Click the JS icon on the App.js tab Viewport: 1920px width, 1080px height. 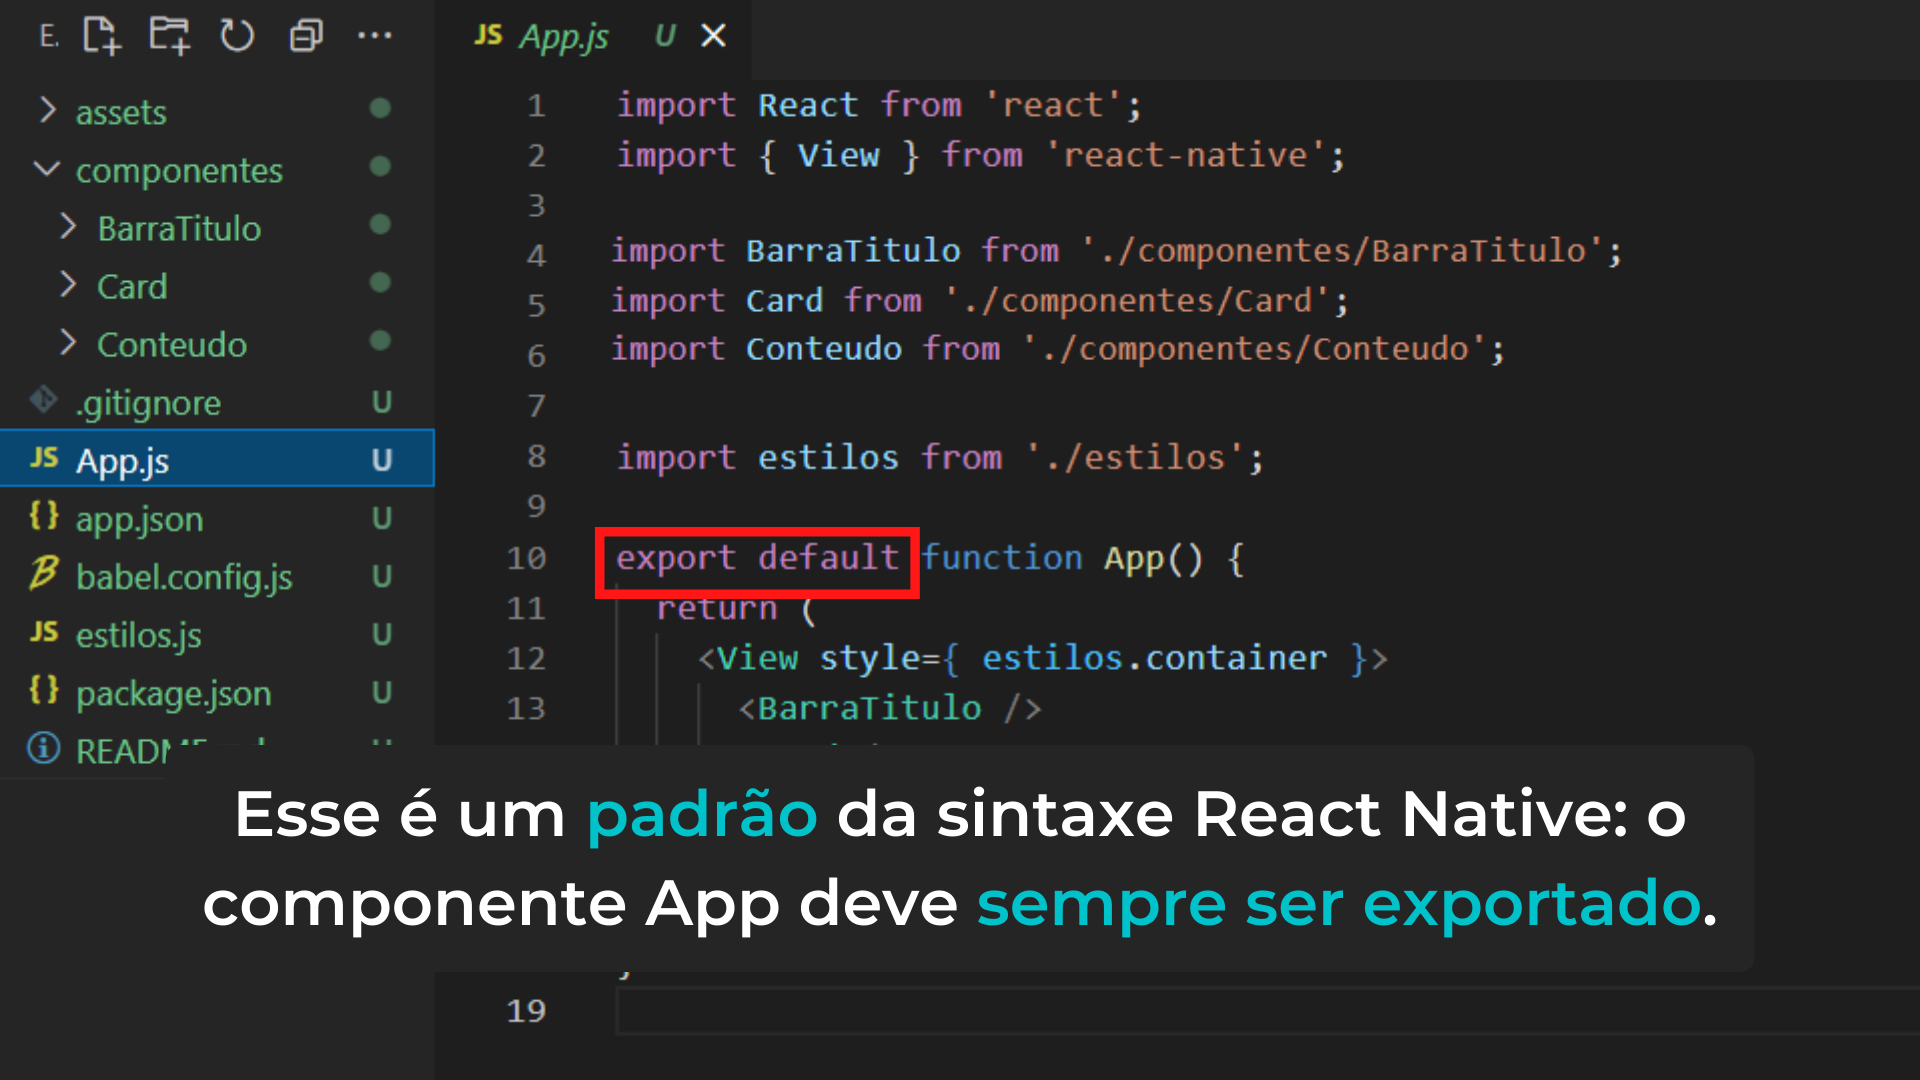[488, 35]
